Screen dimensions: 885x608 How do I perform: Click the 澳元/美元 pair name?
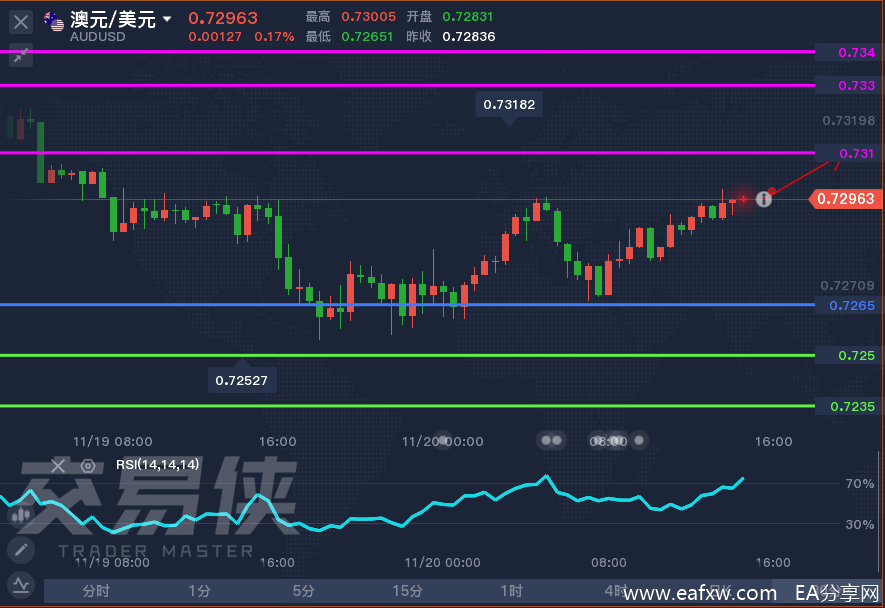(112, 19)
